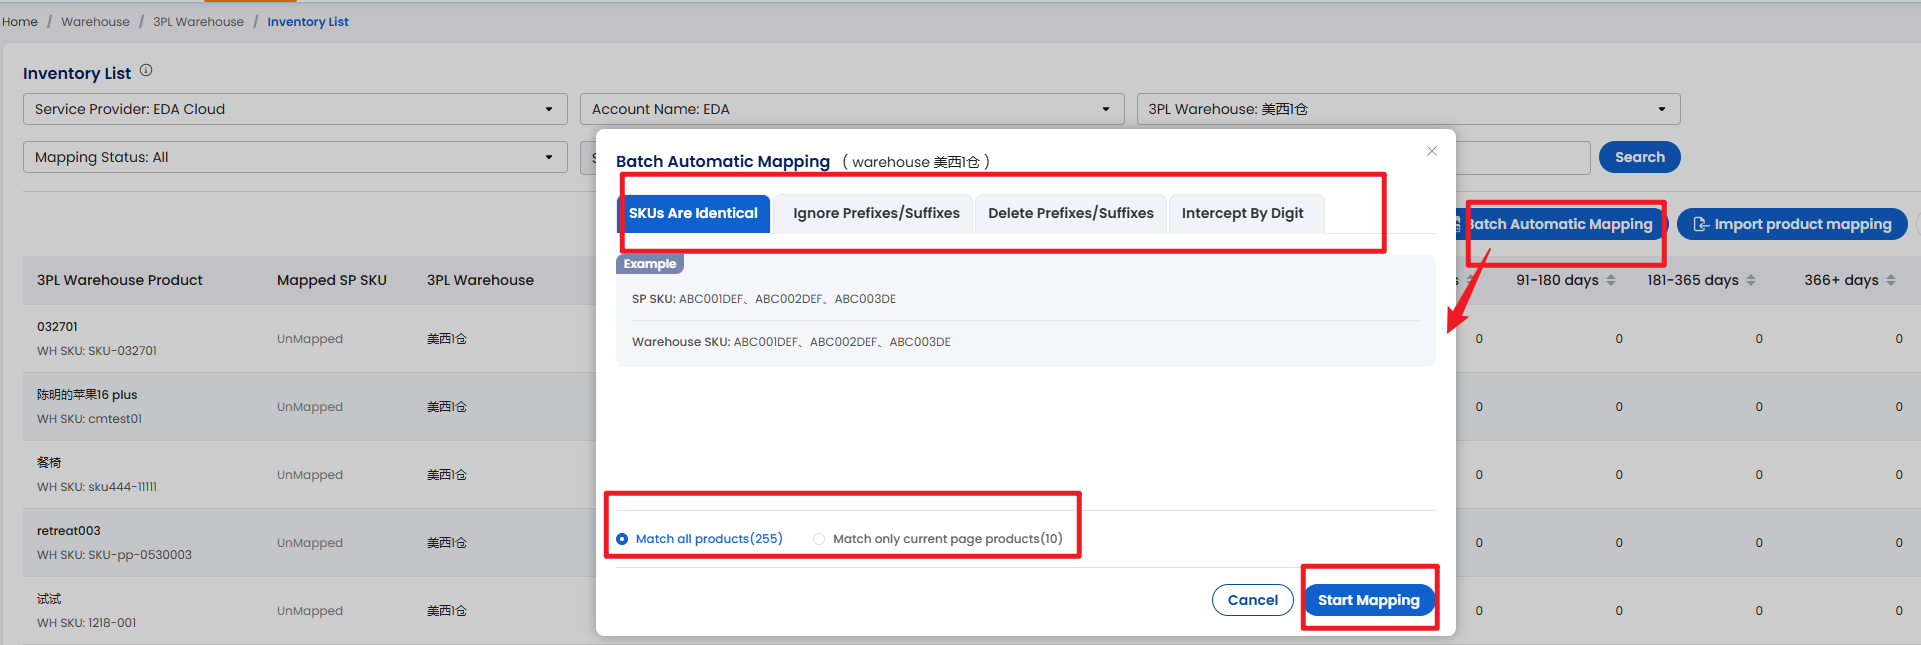Click Inventory List breadcrumb

tap(308, 22)
